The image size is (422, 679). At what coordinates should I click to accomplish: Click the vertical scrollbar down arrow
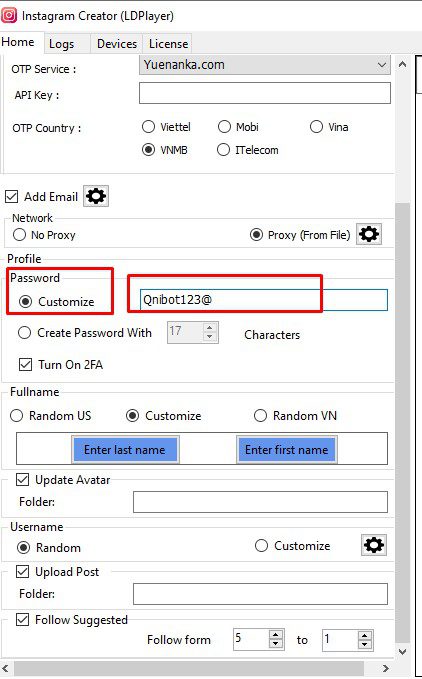tap(402, 651)
